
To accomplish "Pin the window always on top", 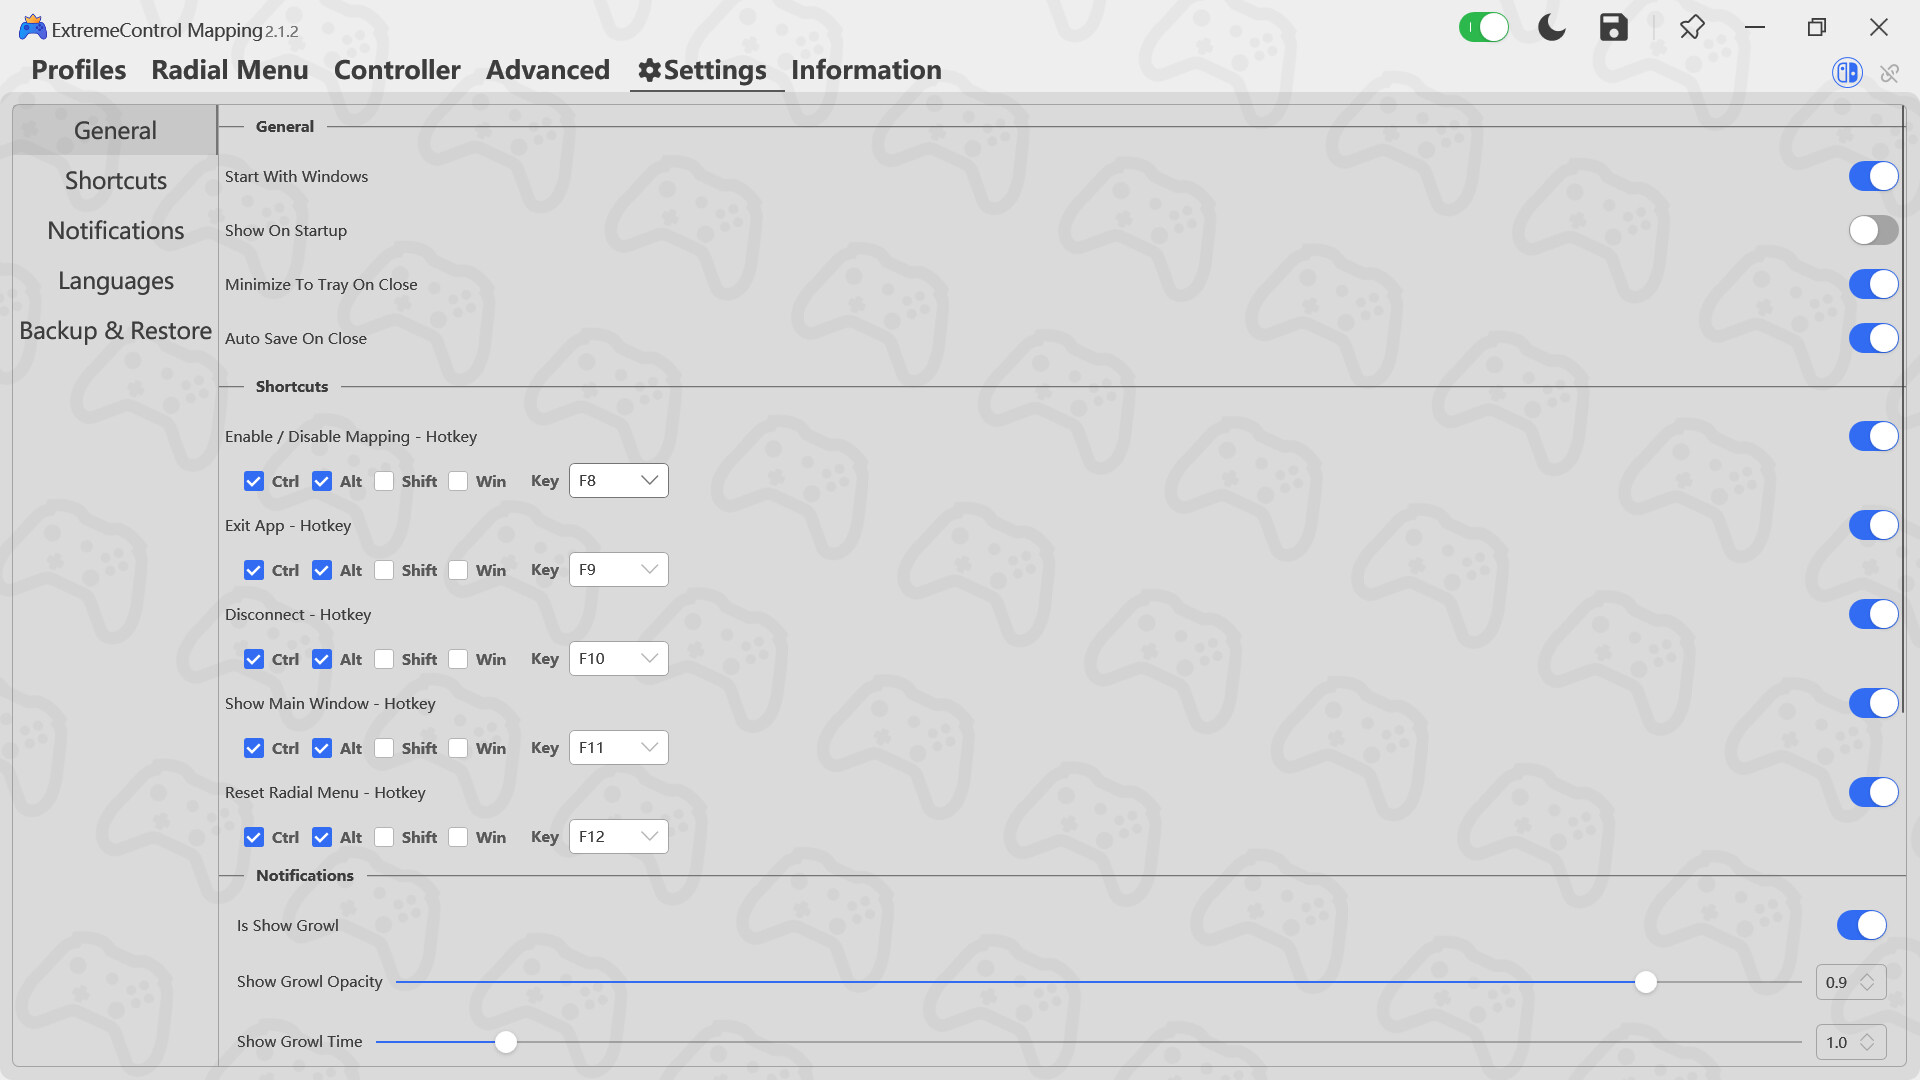I will (1692, 27).
